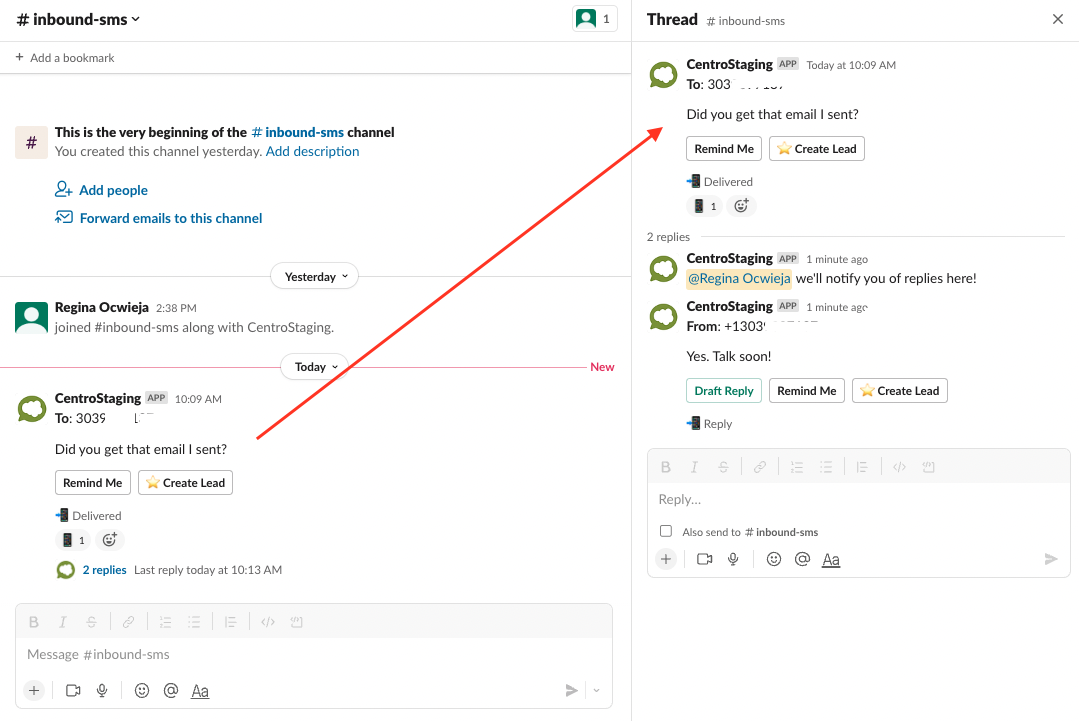Image resolution: width=1079 pixels, height=721 pixels.
Task: Insert code block in channel composer
Action: (297, 622)
